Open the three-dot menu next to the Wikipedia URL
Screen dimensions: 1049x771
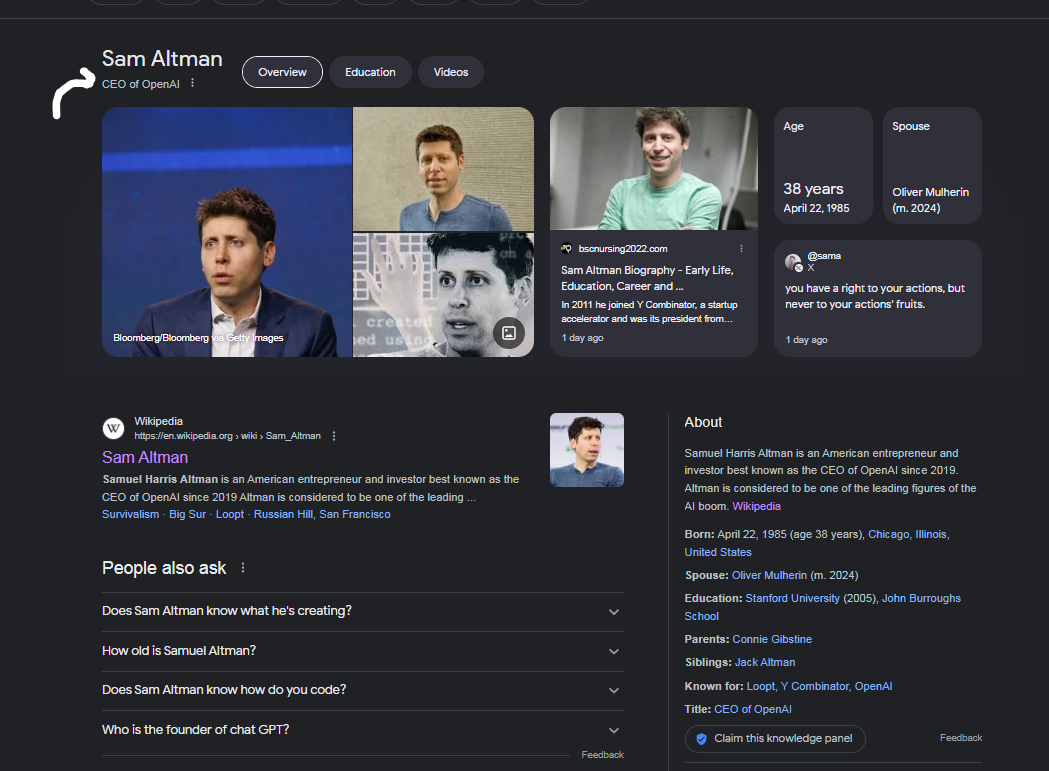[x=334, y=436]
